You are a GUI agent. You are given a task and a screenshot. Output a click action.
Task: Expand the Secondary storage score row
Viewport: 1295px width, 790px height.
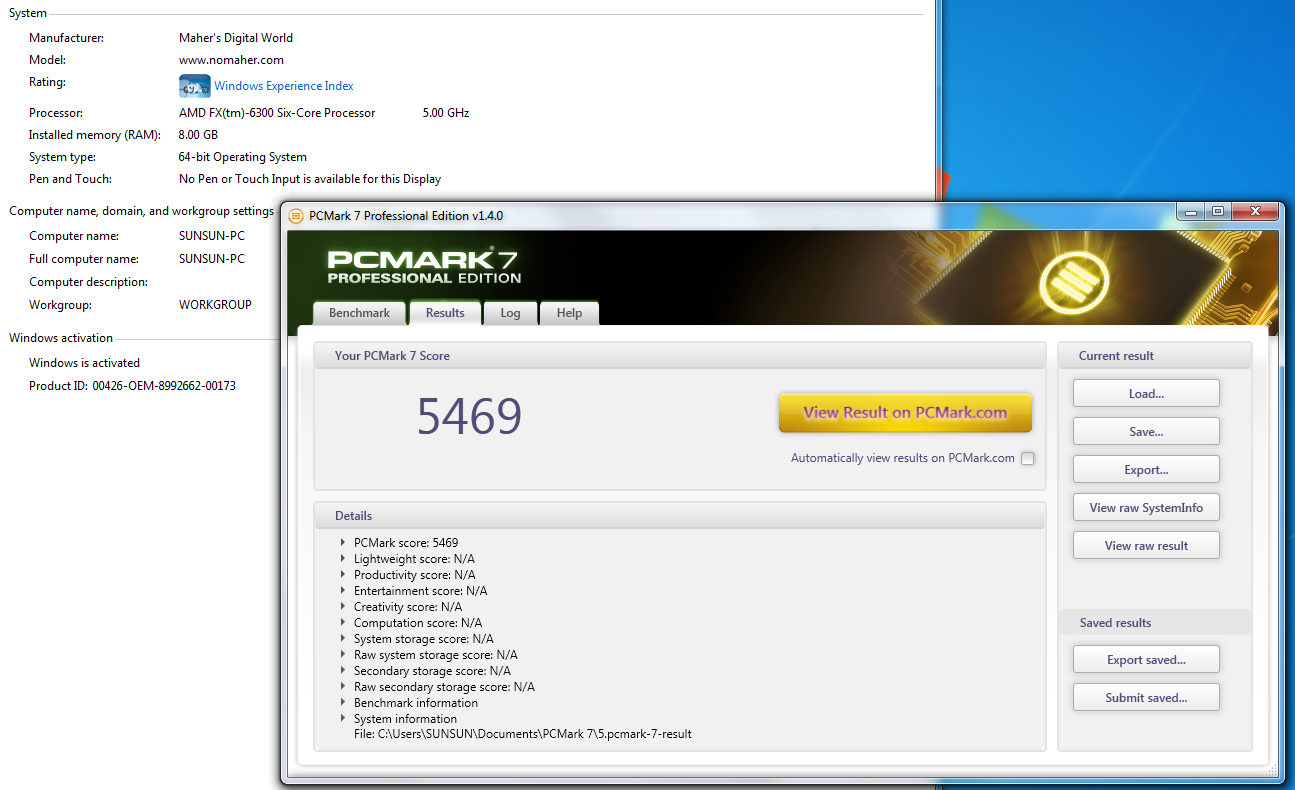coord(343,671)
